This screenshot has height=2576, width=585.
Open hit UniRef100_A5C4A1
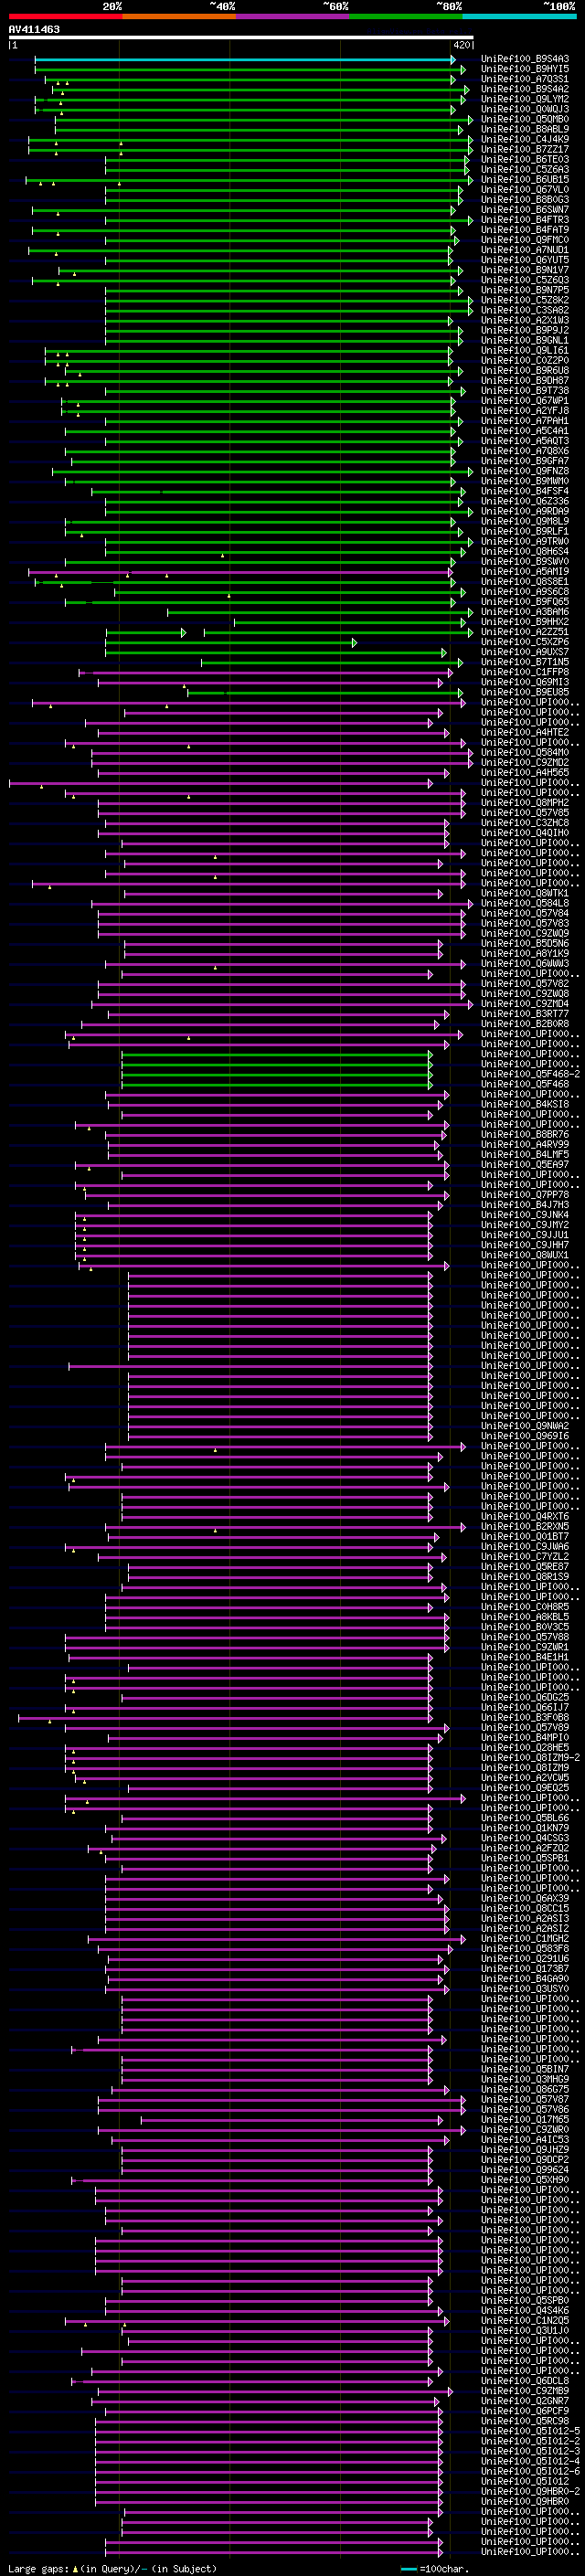[525, 431]
